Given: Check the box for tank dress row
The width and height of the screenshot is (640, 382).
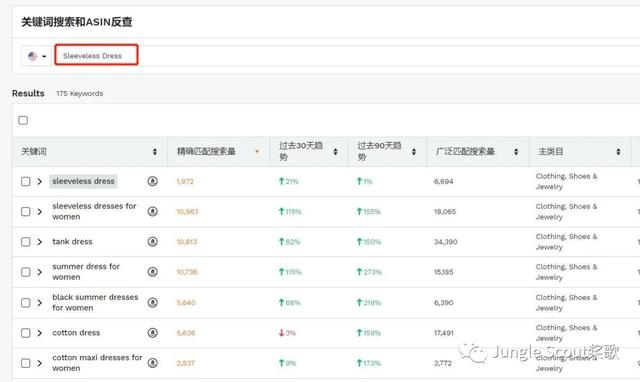Looking at the screenshot, I should click(26, 242).
